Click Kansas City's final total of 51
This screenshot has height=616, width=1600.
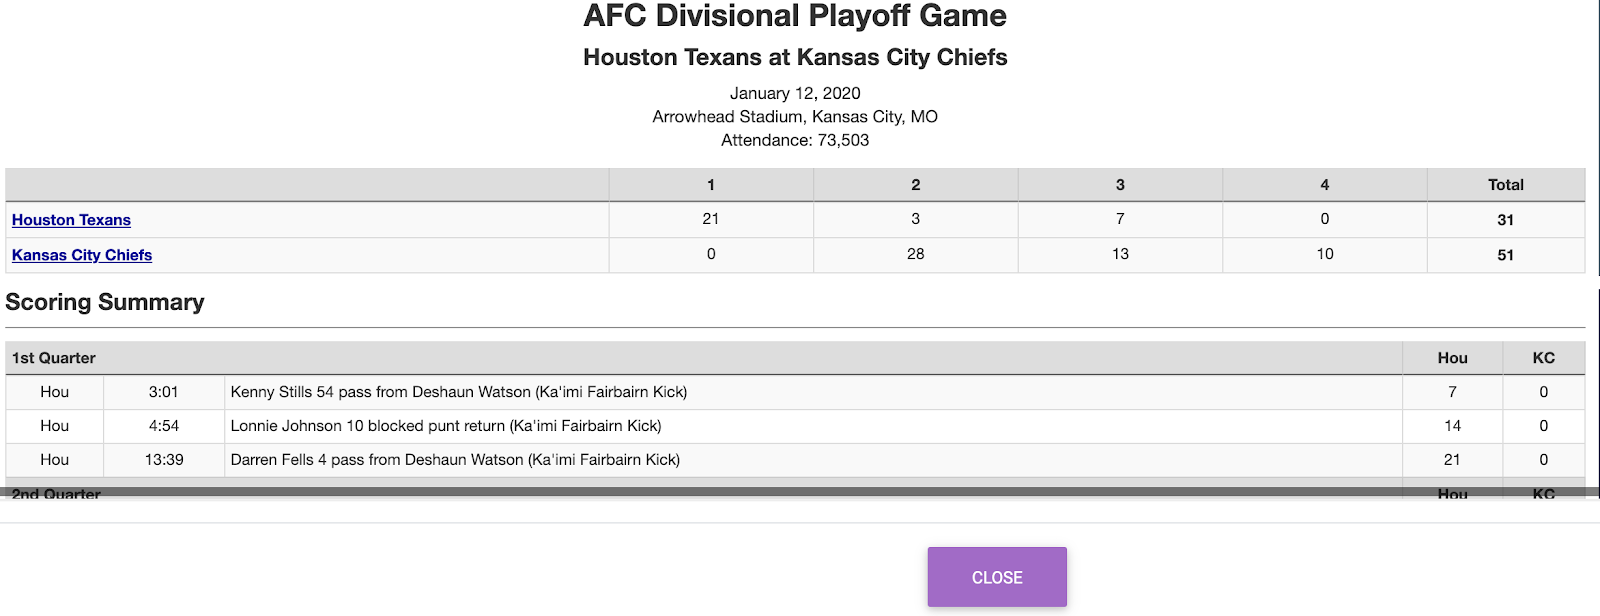[1505, 255]
